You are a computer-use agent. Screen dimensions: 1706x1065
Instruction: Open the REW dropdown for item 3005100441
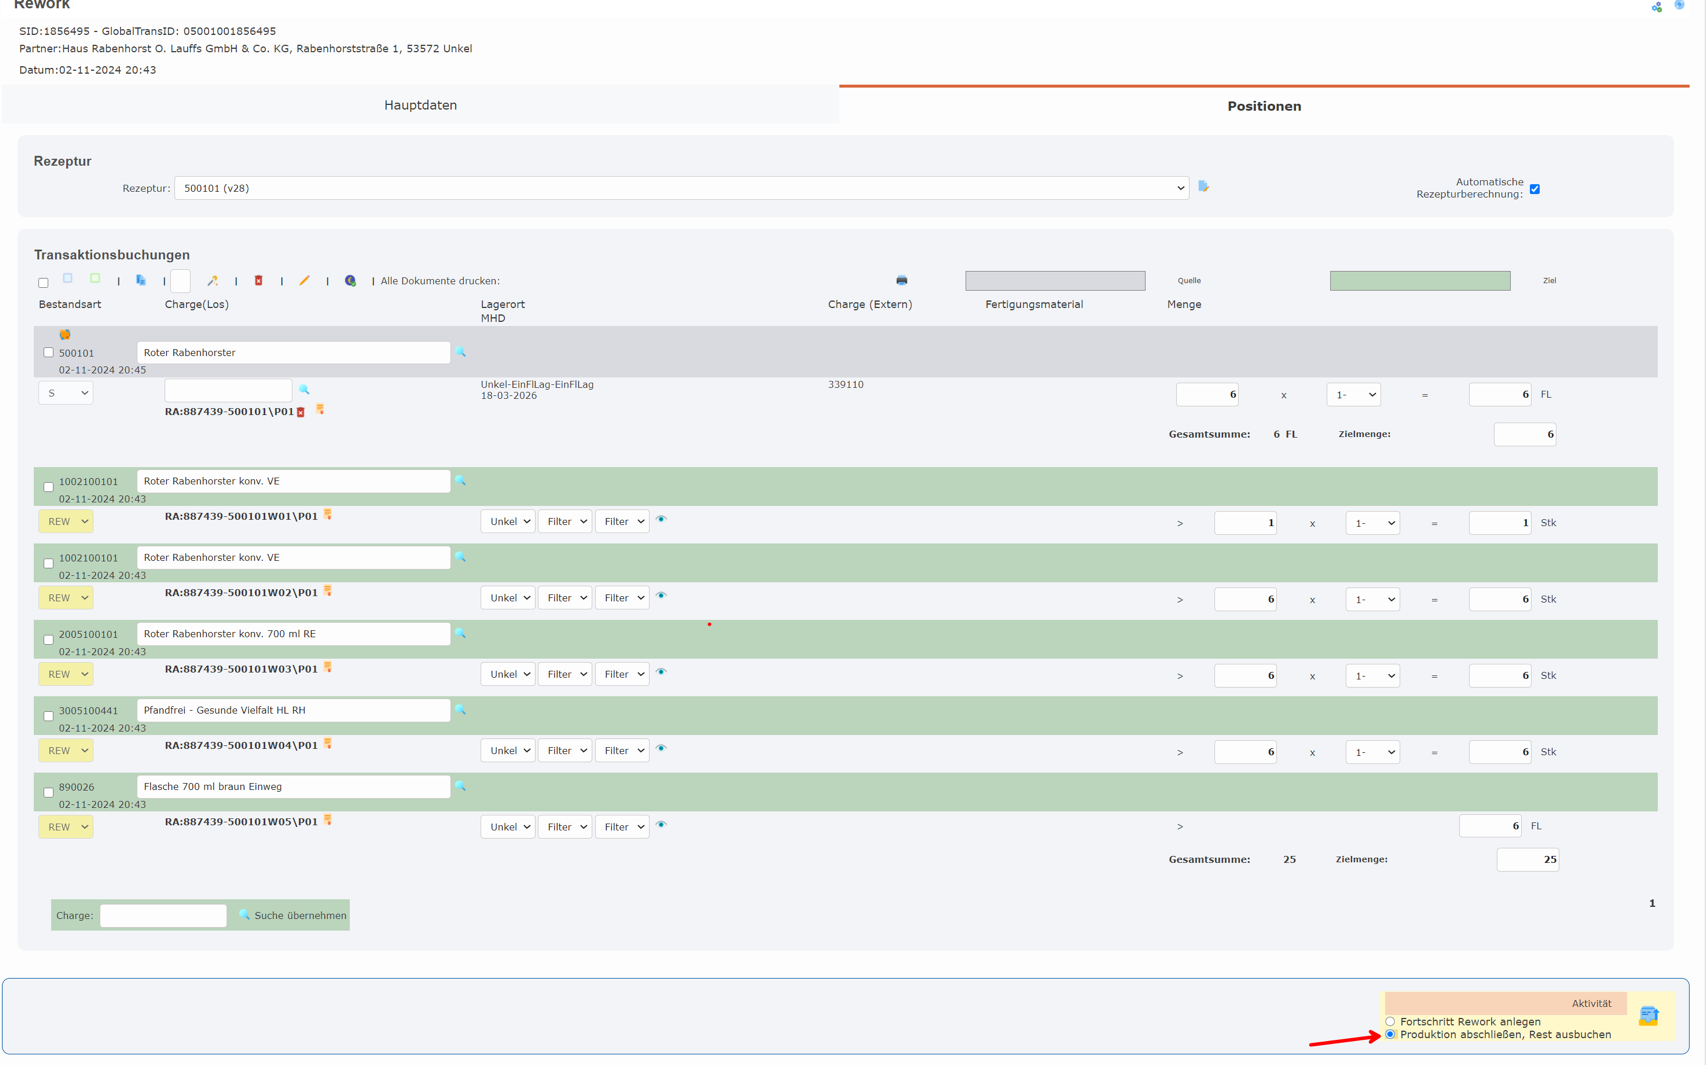click(66, 751)
